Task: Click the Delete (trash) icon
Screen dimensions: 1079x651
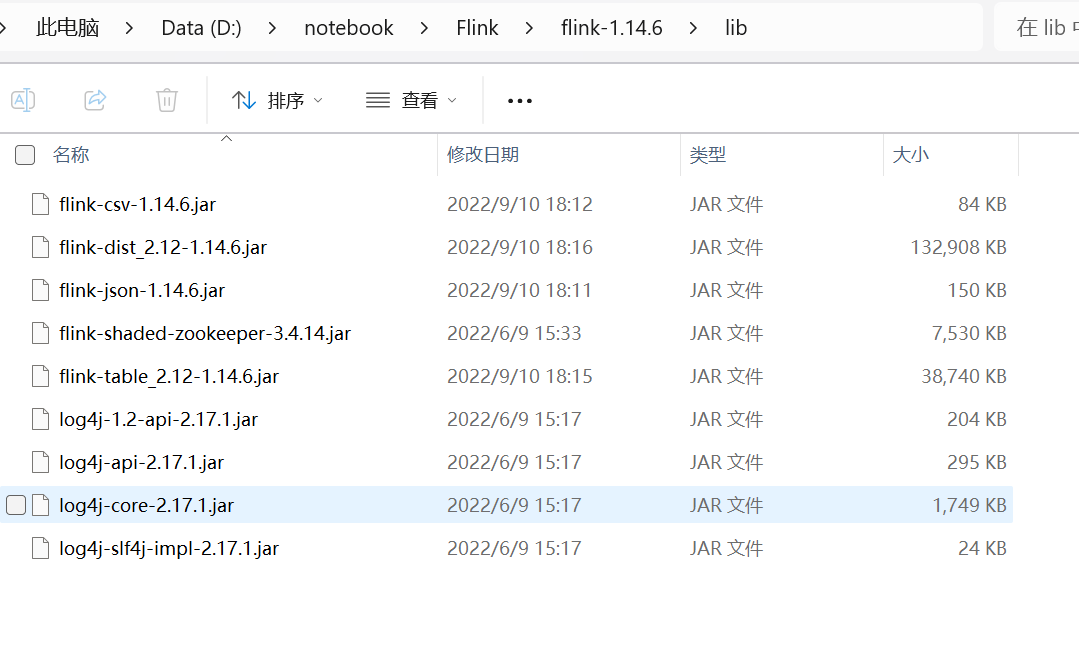Action: click(x=166, y=100)
